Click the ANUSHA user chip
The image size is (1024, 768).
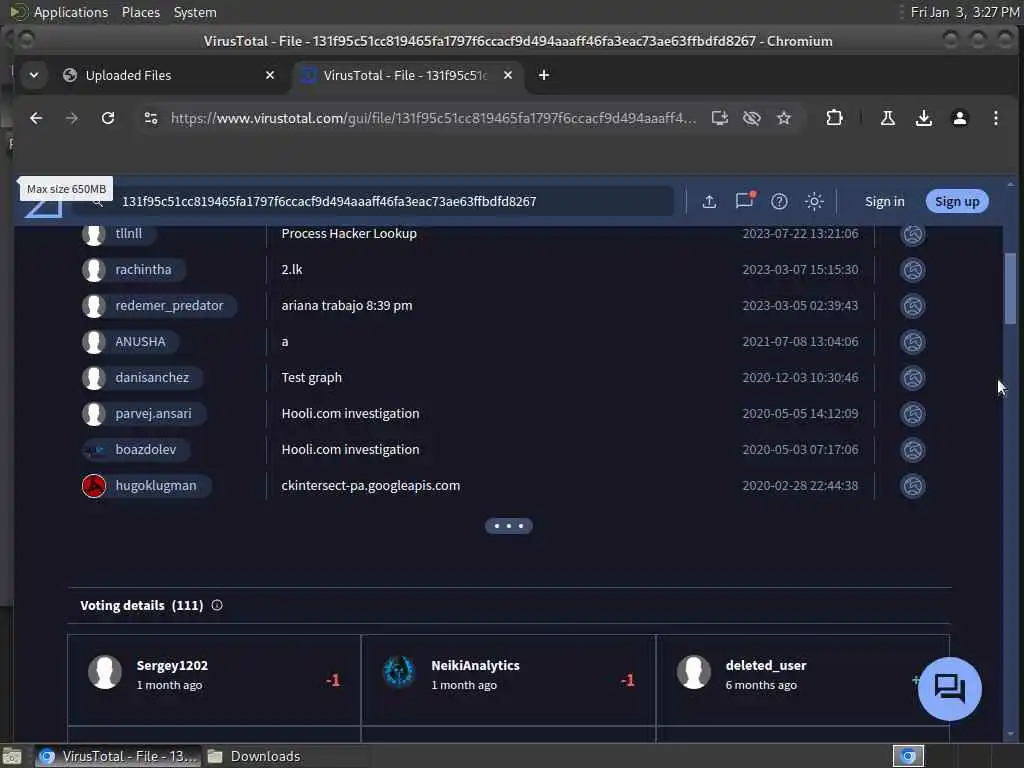[x=131, y=342]
